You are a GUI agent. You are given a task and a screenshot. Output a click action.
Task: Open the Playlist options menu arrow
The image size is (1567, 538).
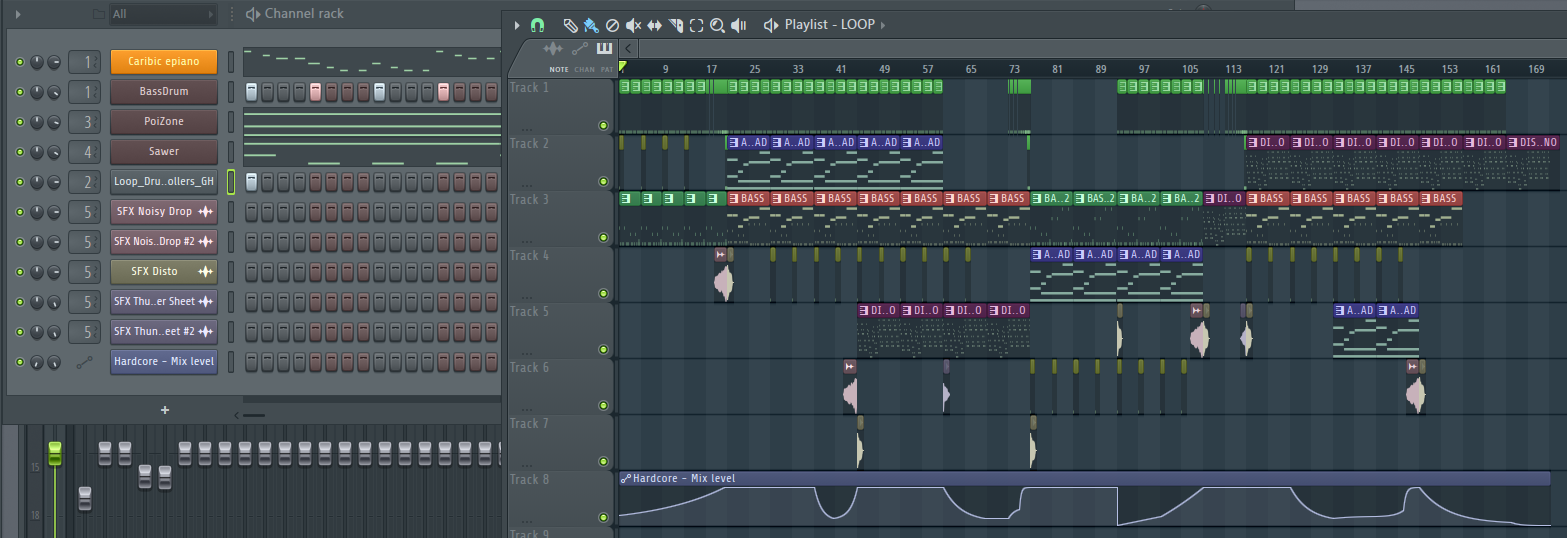click(x=517, y=25)
